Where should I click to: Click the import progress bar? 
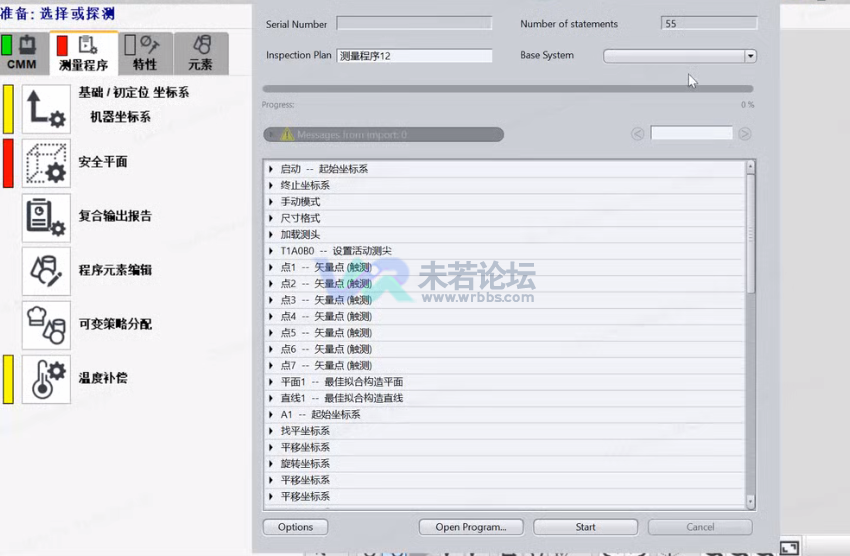(x=508, y=88)
